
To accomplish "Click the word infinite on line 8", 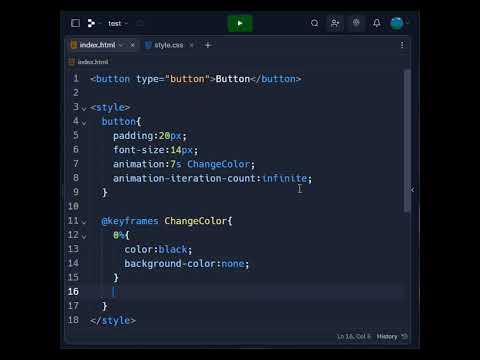I will (x=284, y=178).
